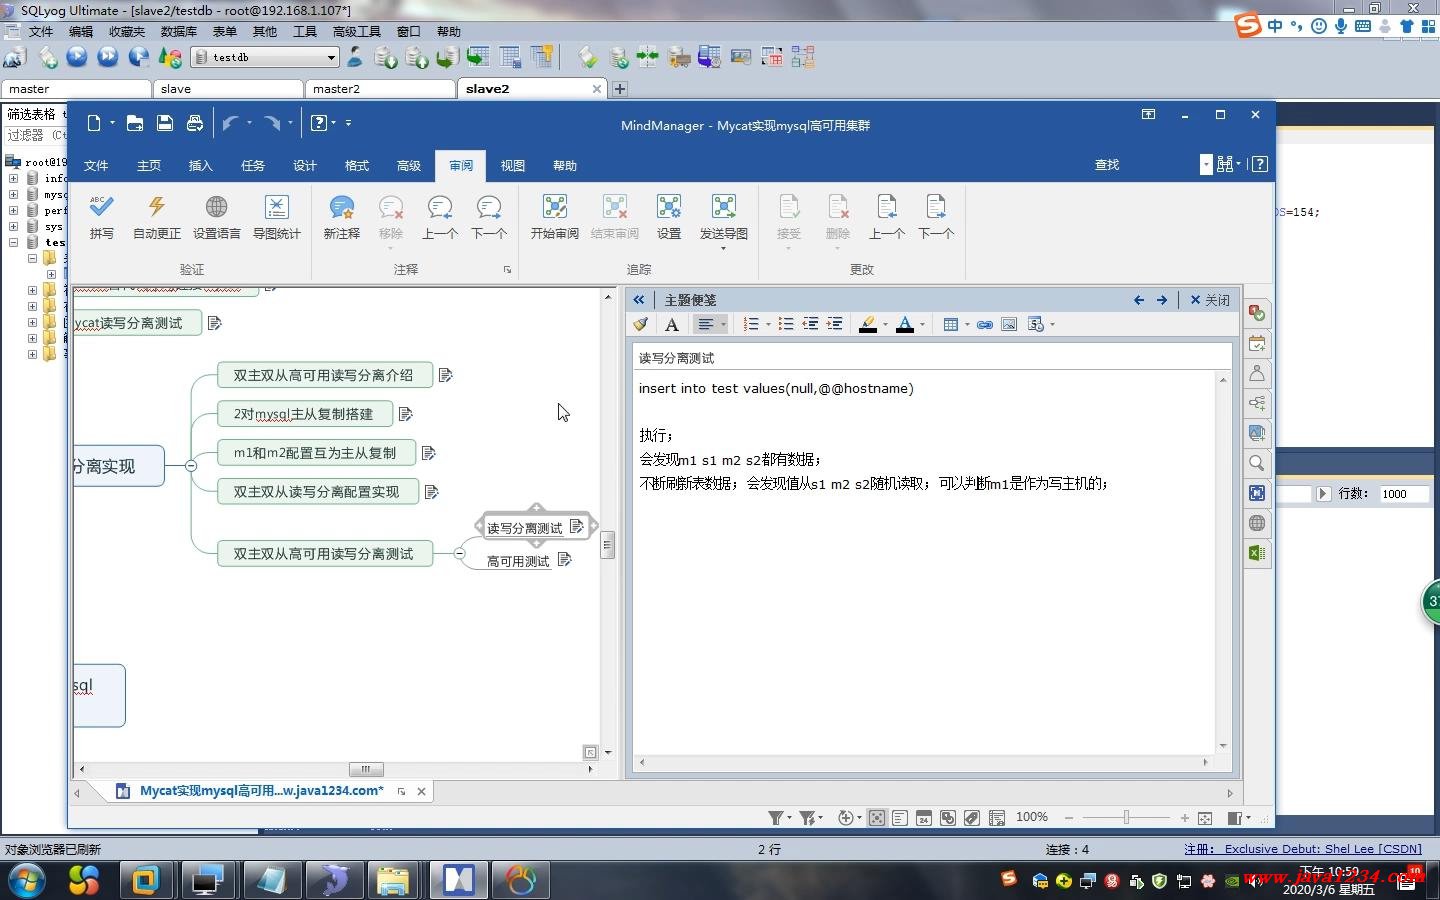
Task: Click the next comment (下一个) icon in Comments group
Action: 489,207
